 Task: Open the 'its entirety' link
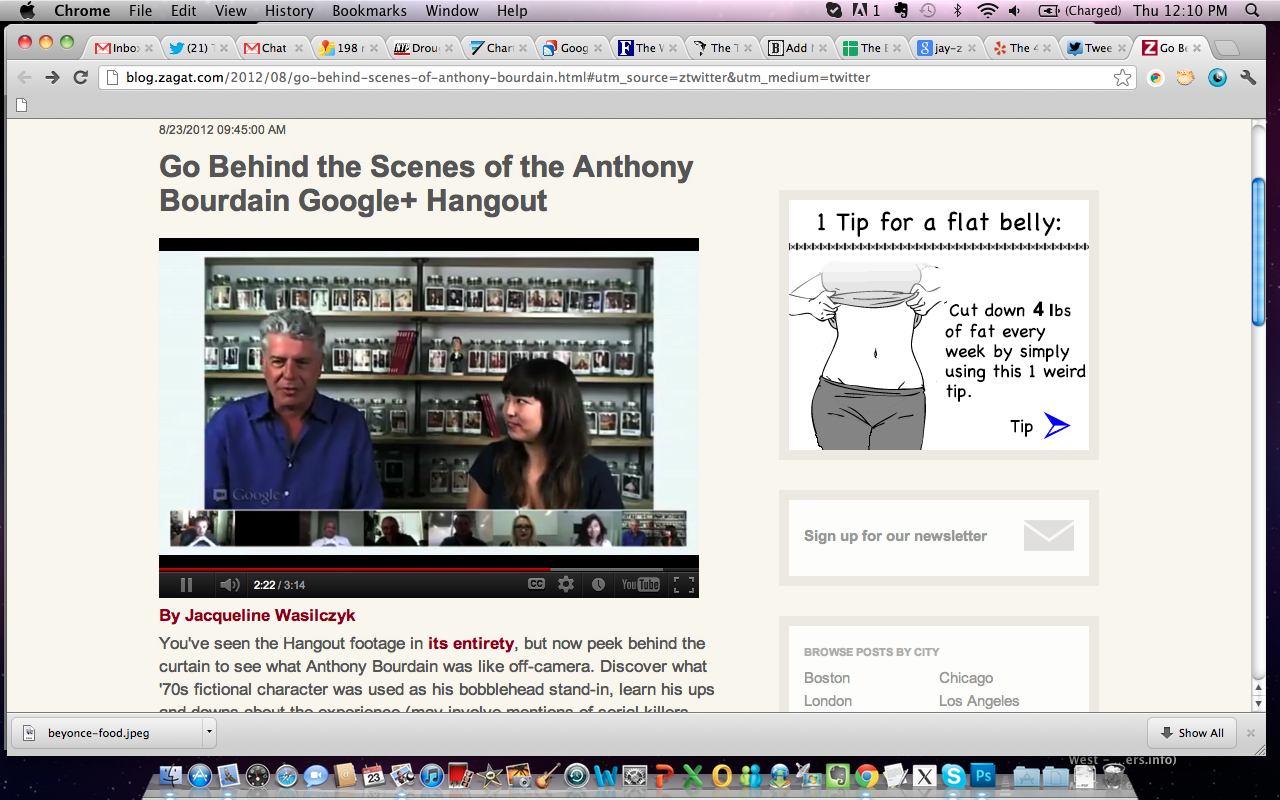471,643
